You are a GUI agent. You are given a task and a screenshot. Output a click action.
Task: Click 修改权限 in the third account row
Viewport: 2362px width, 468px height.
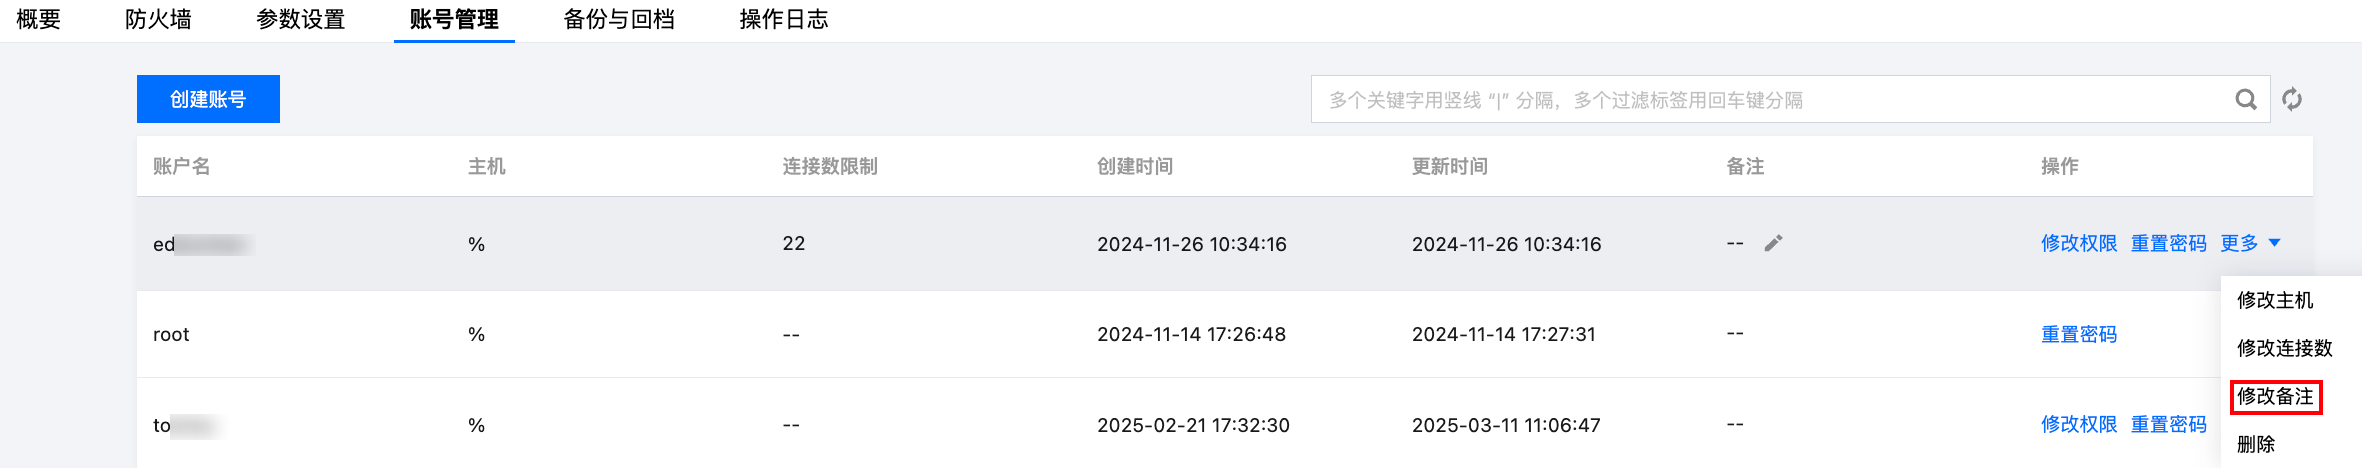click(2079, 424)
